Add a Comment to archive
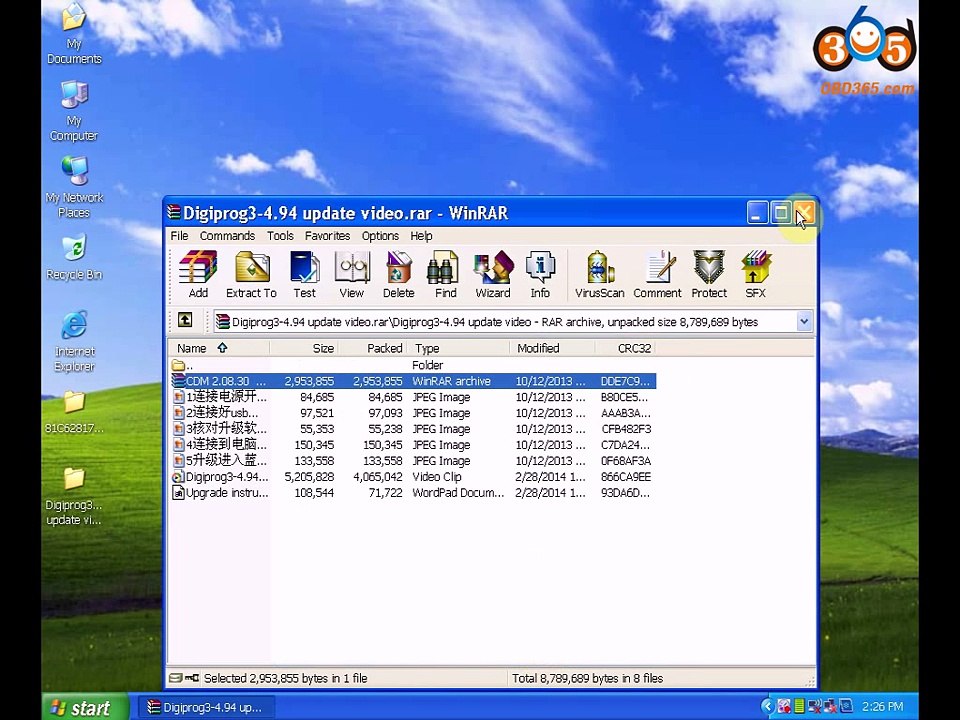Viewport: 960px width, 720px height. (x=657, y=274)
